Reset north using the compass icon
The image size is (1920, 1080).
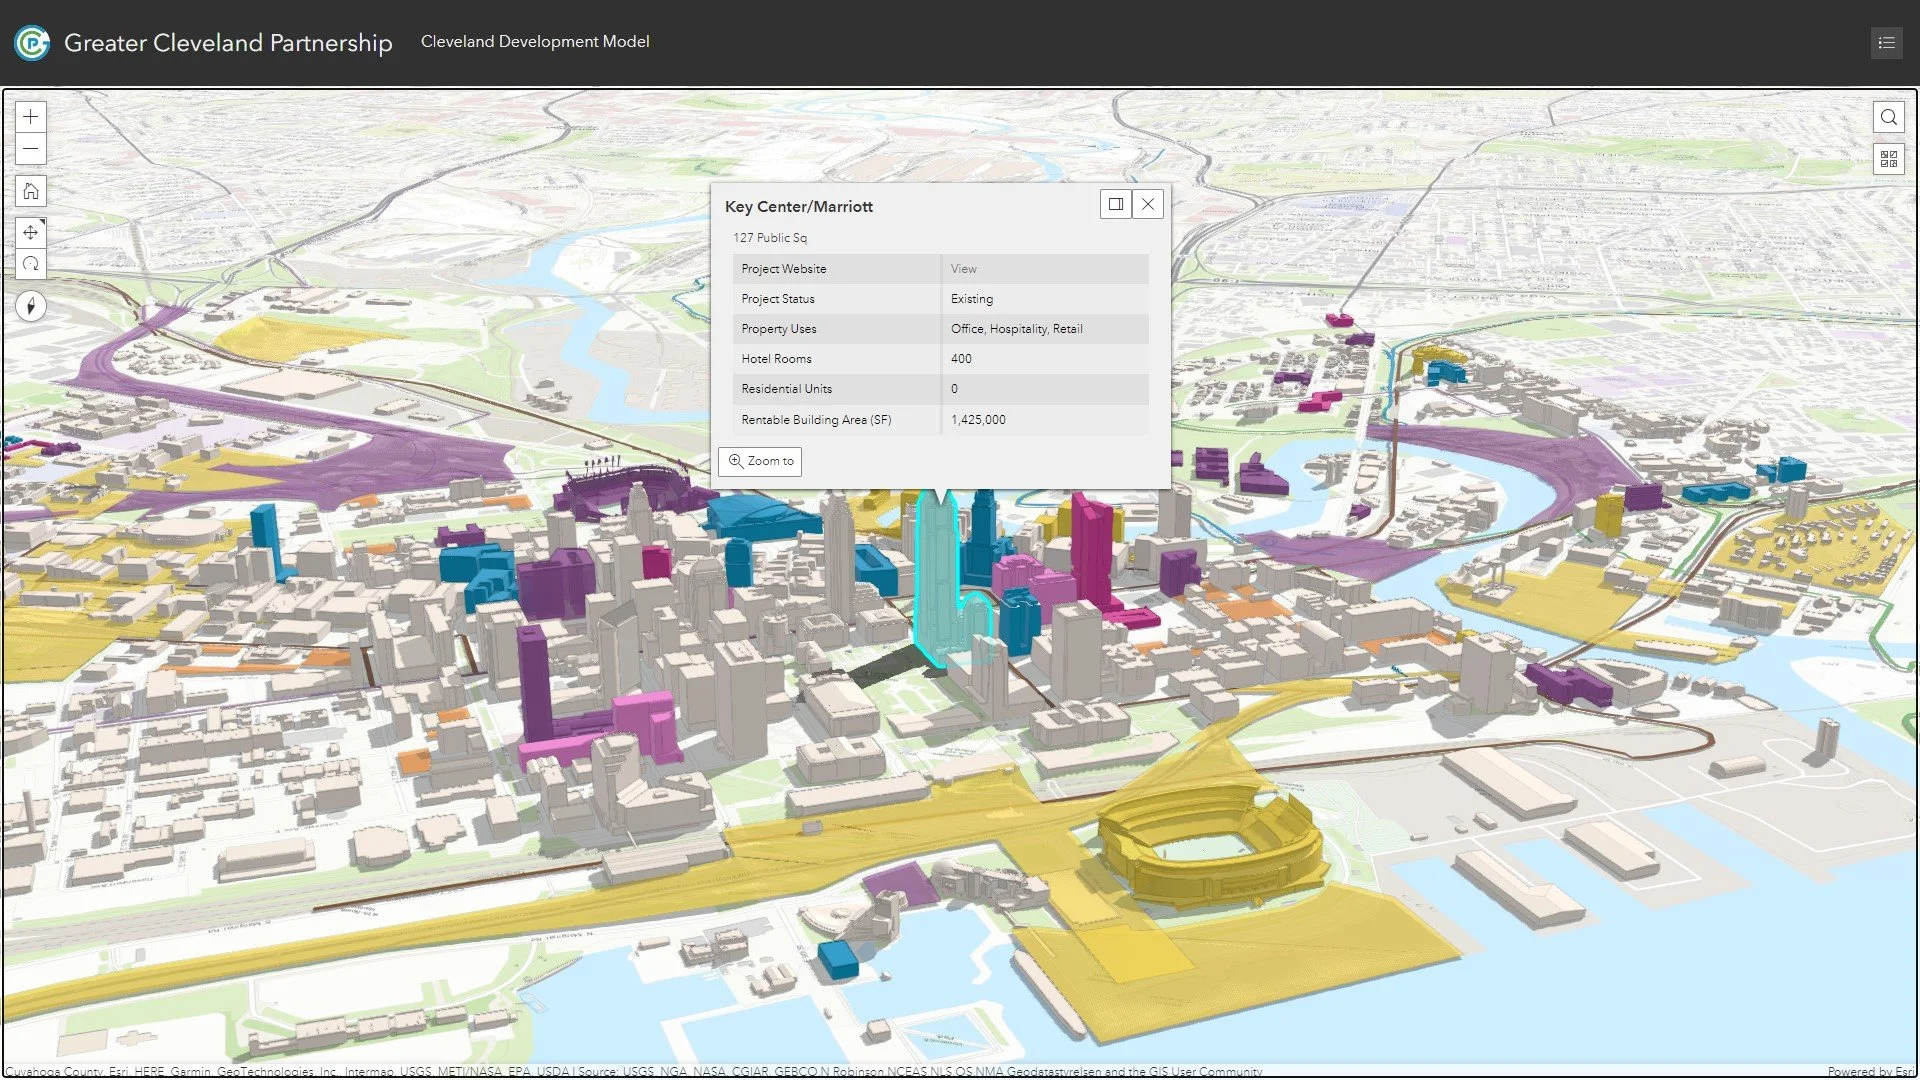click(31, 306)
